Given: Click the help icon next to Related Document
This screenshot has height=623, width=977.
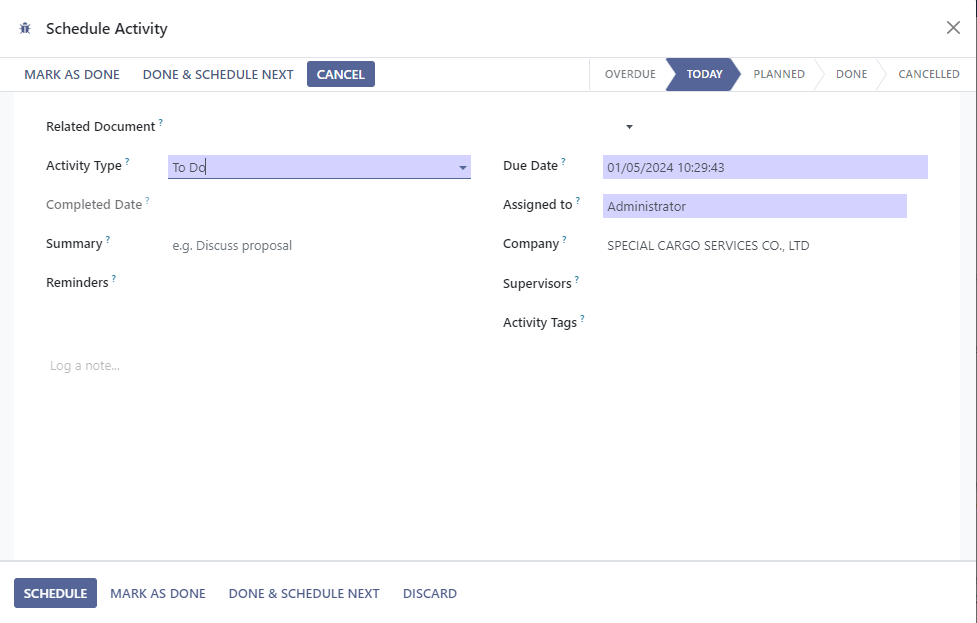Looking at the screenshot, I should pyautogui.click(x=161, y=120).
